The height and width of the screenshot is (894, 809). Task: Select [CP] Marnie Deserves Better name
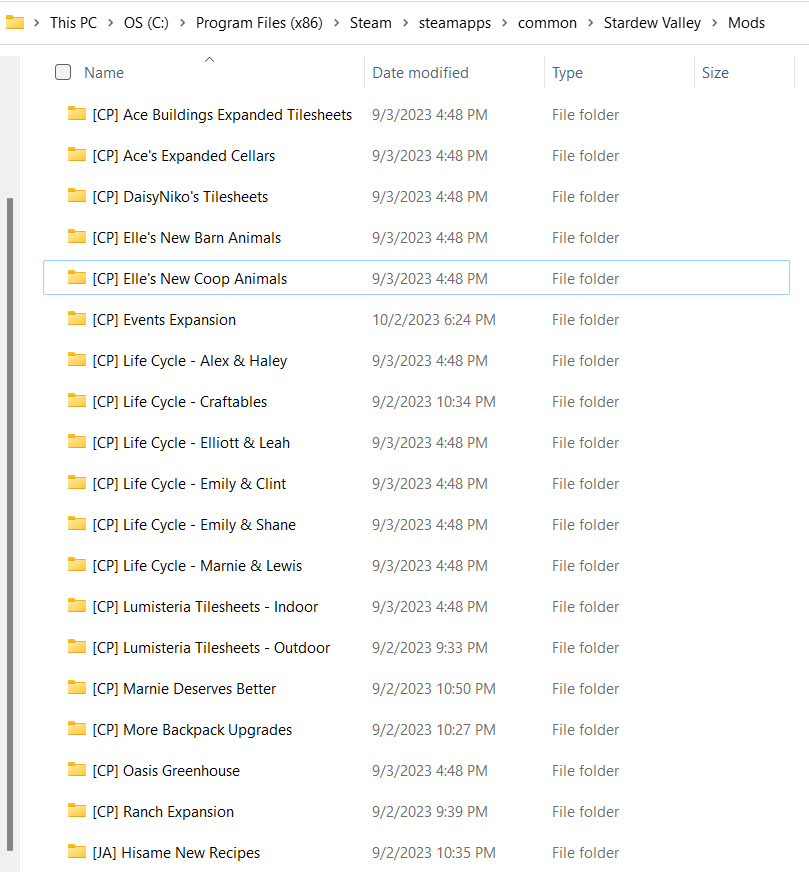[x=184, y=689]
